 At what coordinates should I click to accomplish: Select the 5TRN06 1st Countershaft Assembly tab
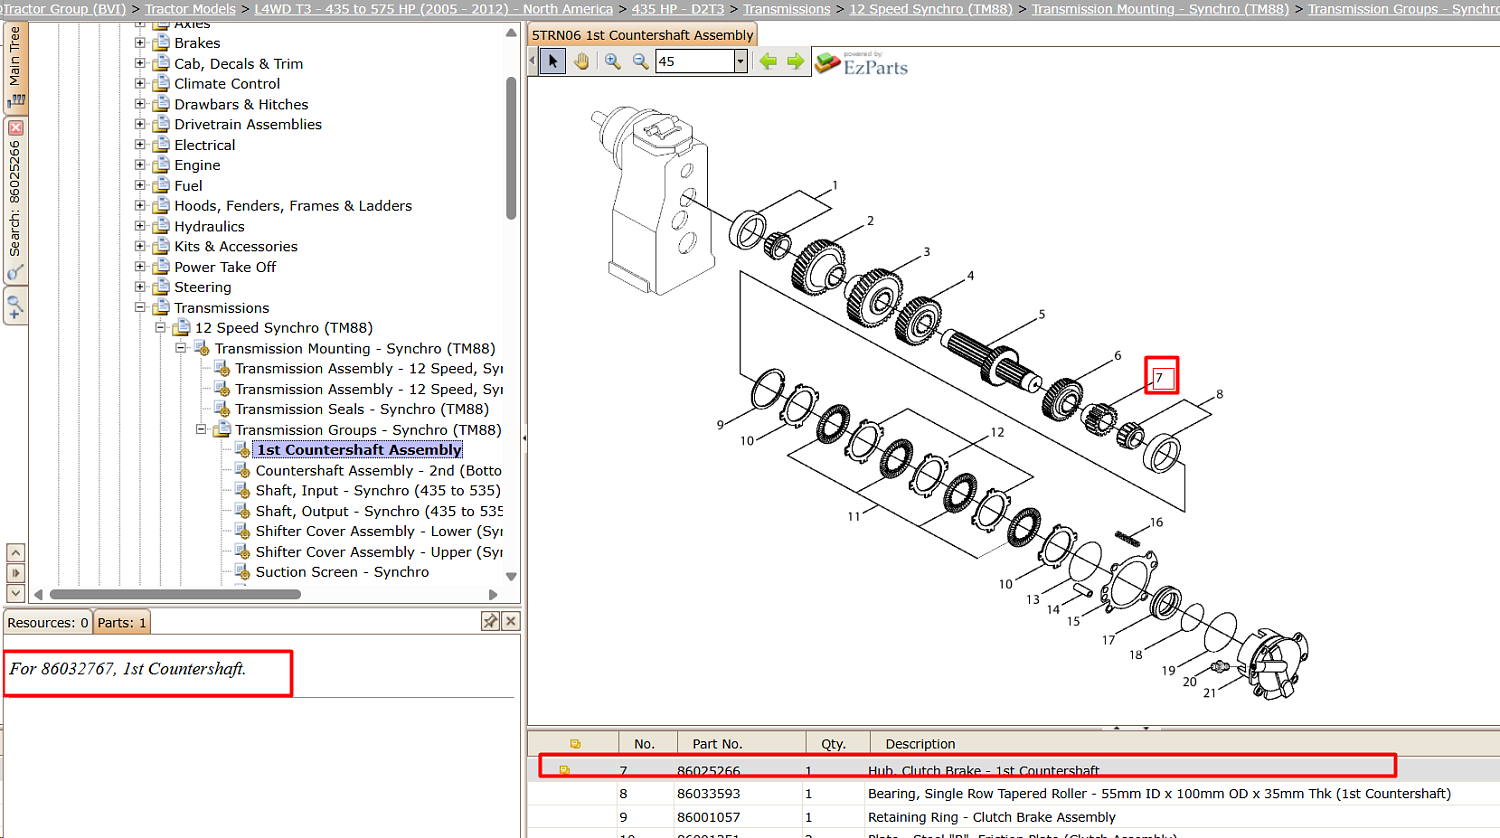pyautogui.click(x=642, y=35)
